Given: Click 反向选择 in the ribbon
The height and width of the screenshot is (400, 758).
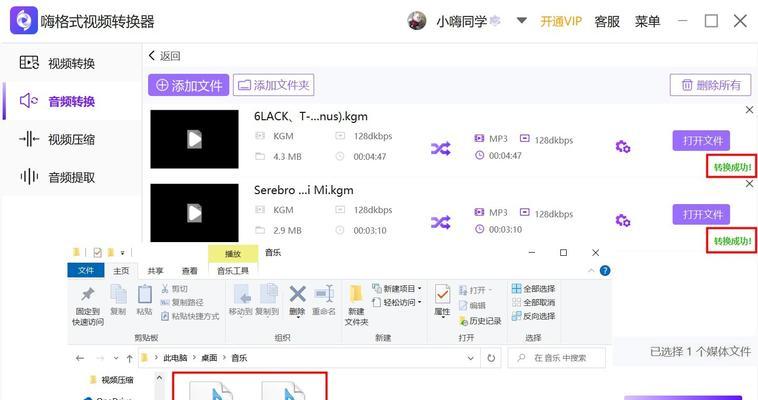Looking at the screenshot, I should point(533,316).
